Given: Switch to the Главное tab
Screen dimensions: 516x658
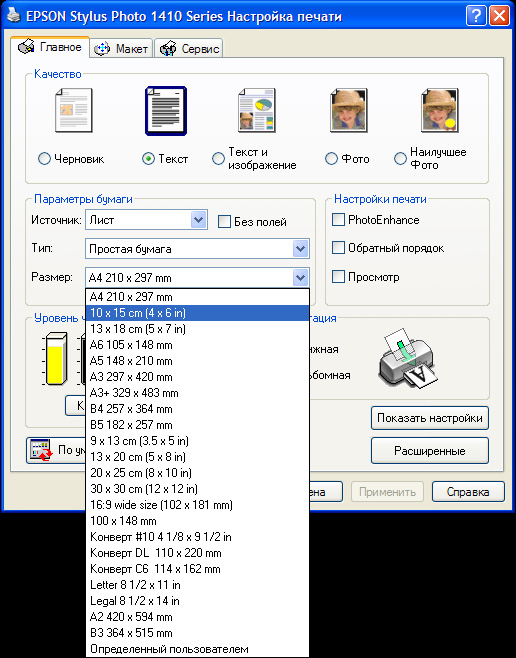Looking at the screenshot, I should 50,47.
